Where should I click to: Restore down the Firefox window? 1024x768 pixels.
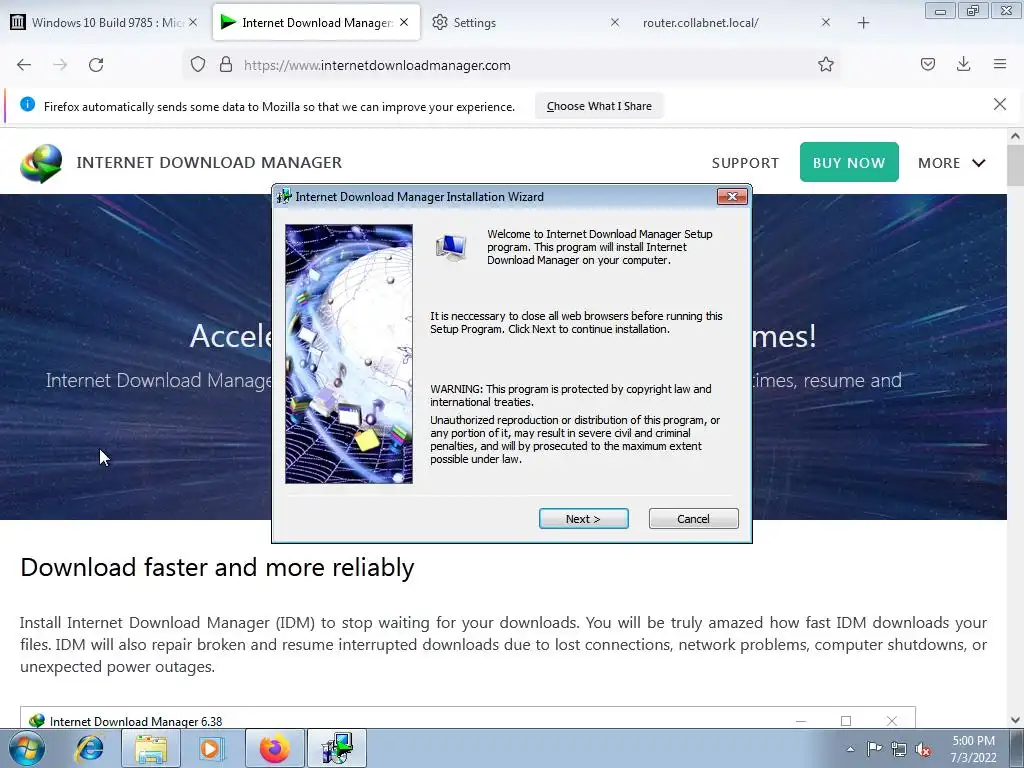click(973, 11)
